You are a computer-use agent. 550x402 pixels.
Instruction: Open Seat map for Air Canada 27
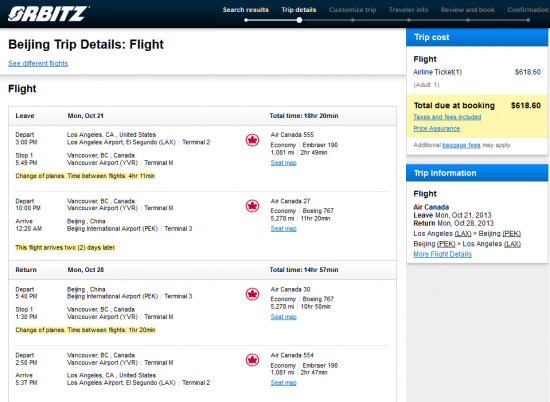pos(283,229)
